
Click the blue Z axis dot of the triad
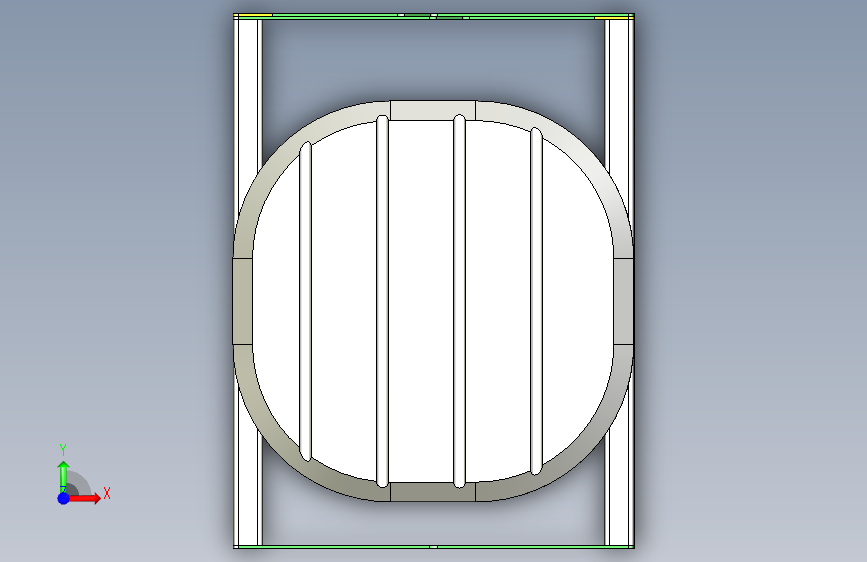pos(64,498)
